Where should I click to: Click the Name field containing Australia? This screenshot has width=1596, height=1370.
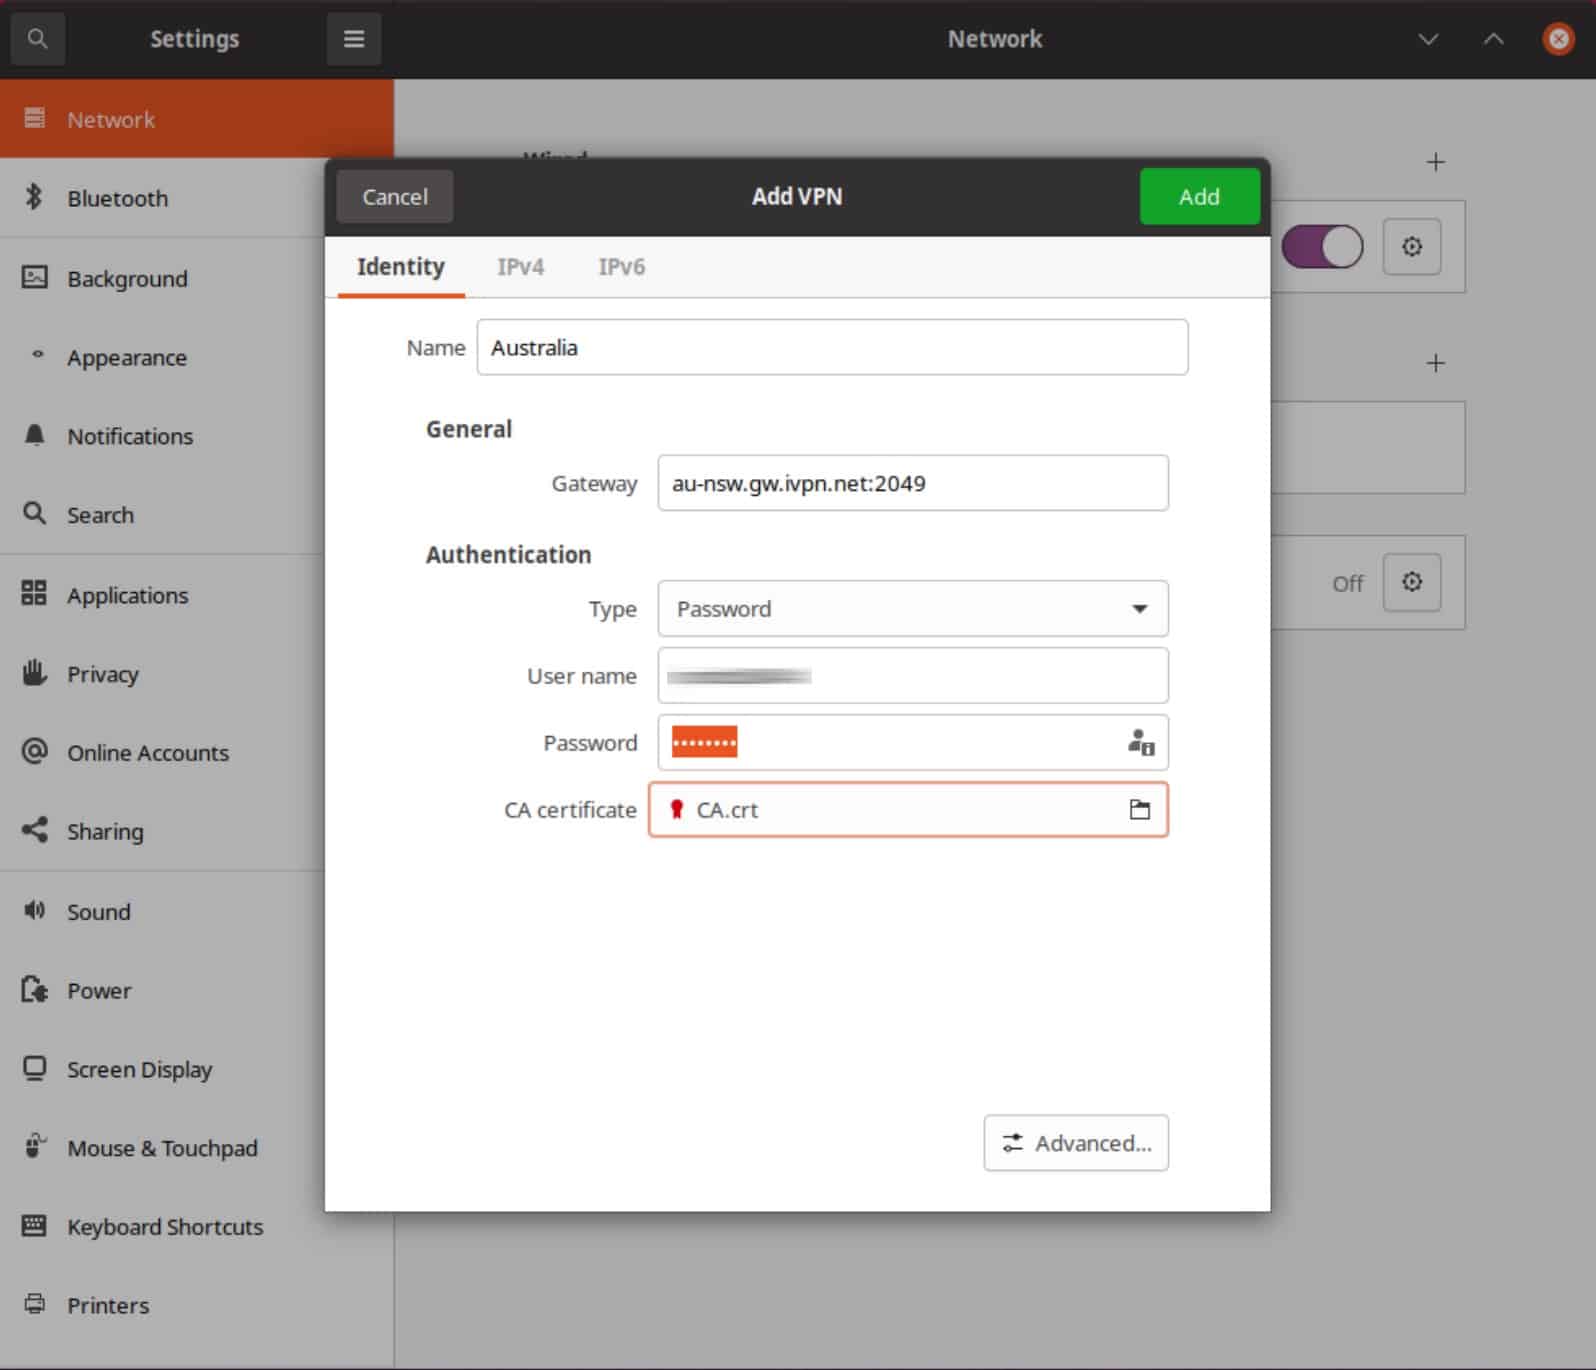coord(832,347)
